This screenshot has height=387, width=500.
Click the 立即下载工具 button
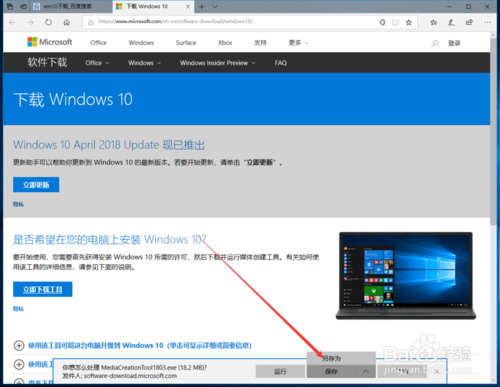click(43, 289)
